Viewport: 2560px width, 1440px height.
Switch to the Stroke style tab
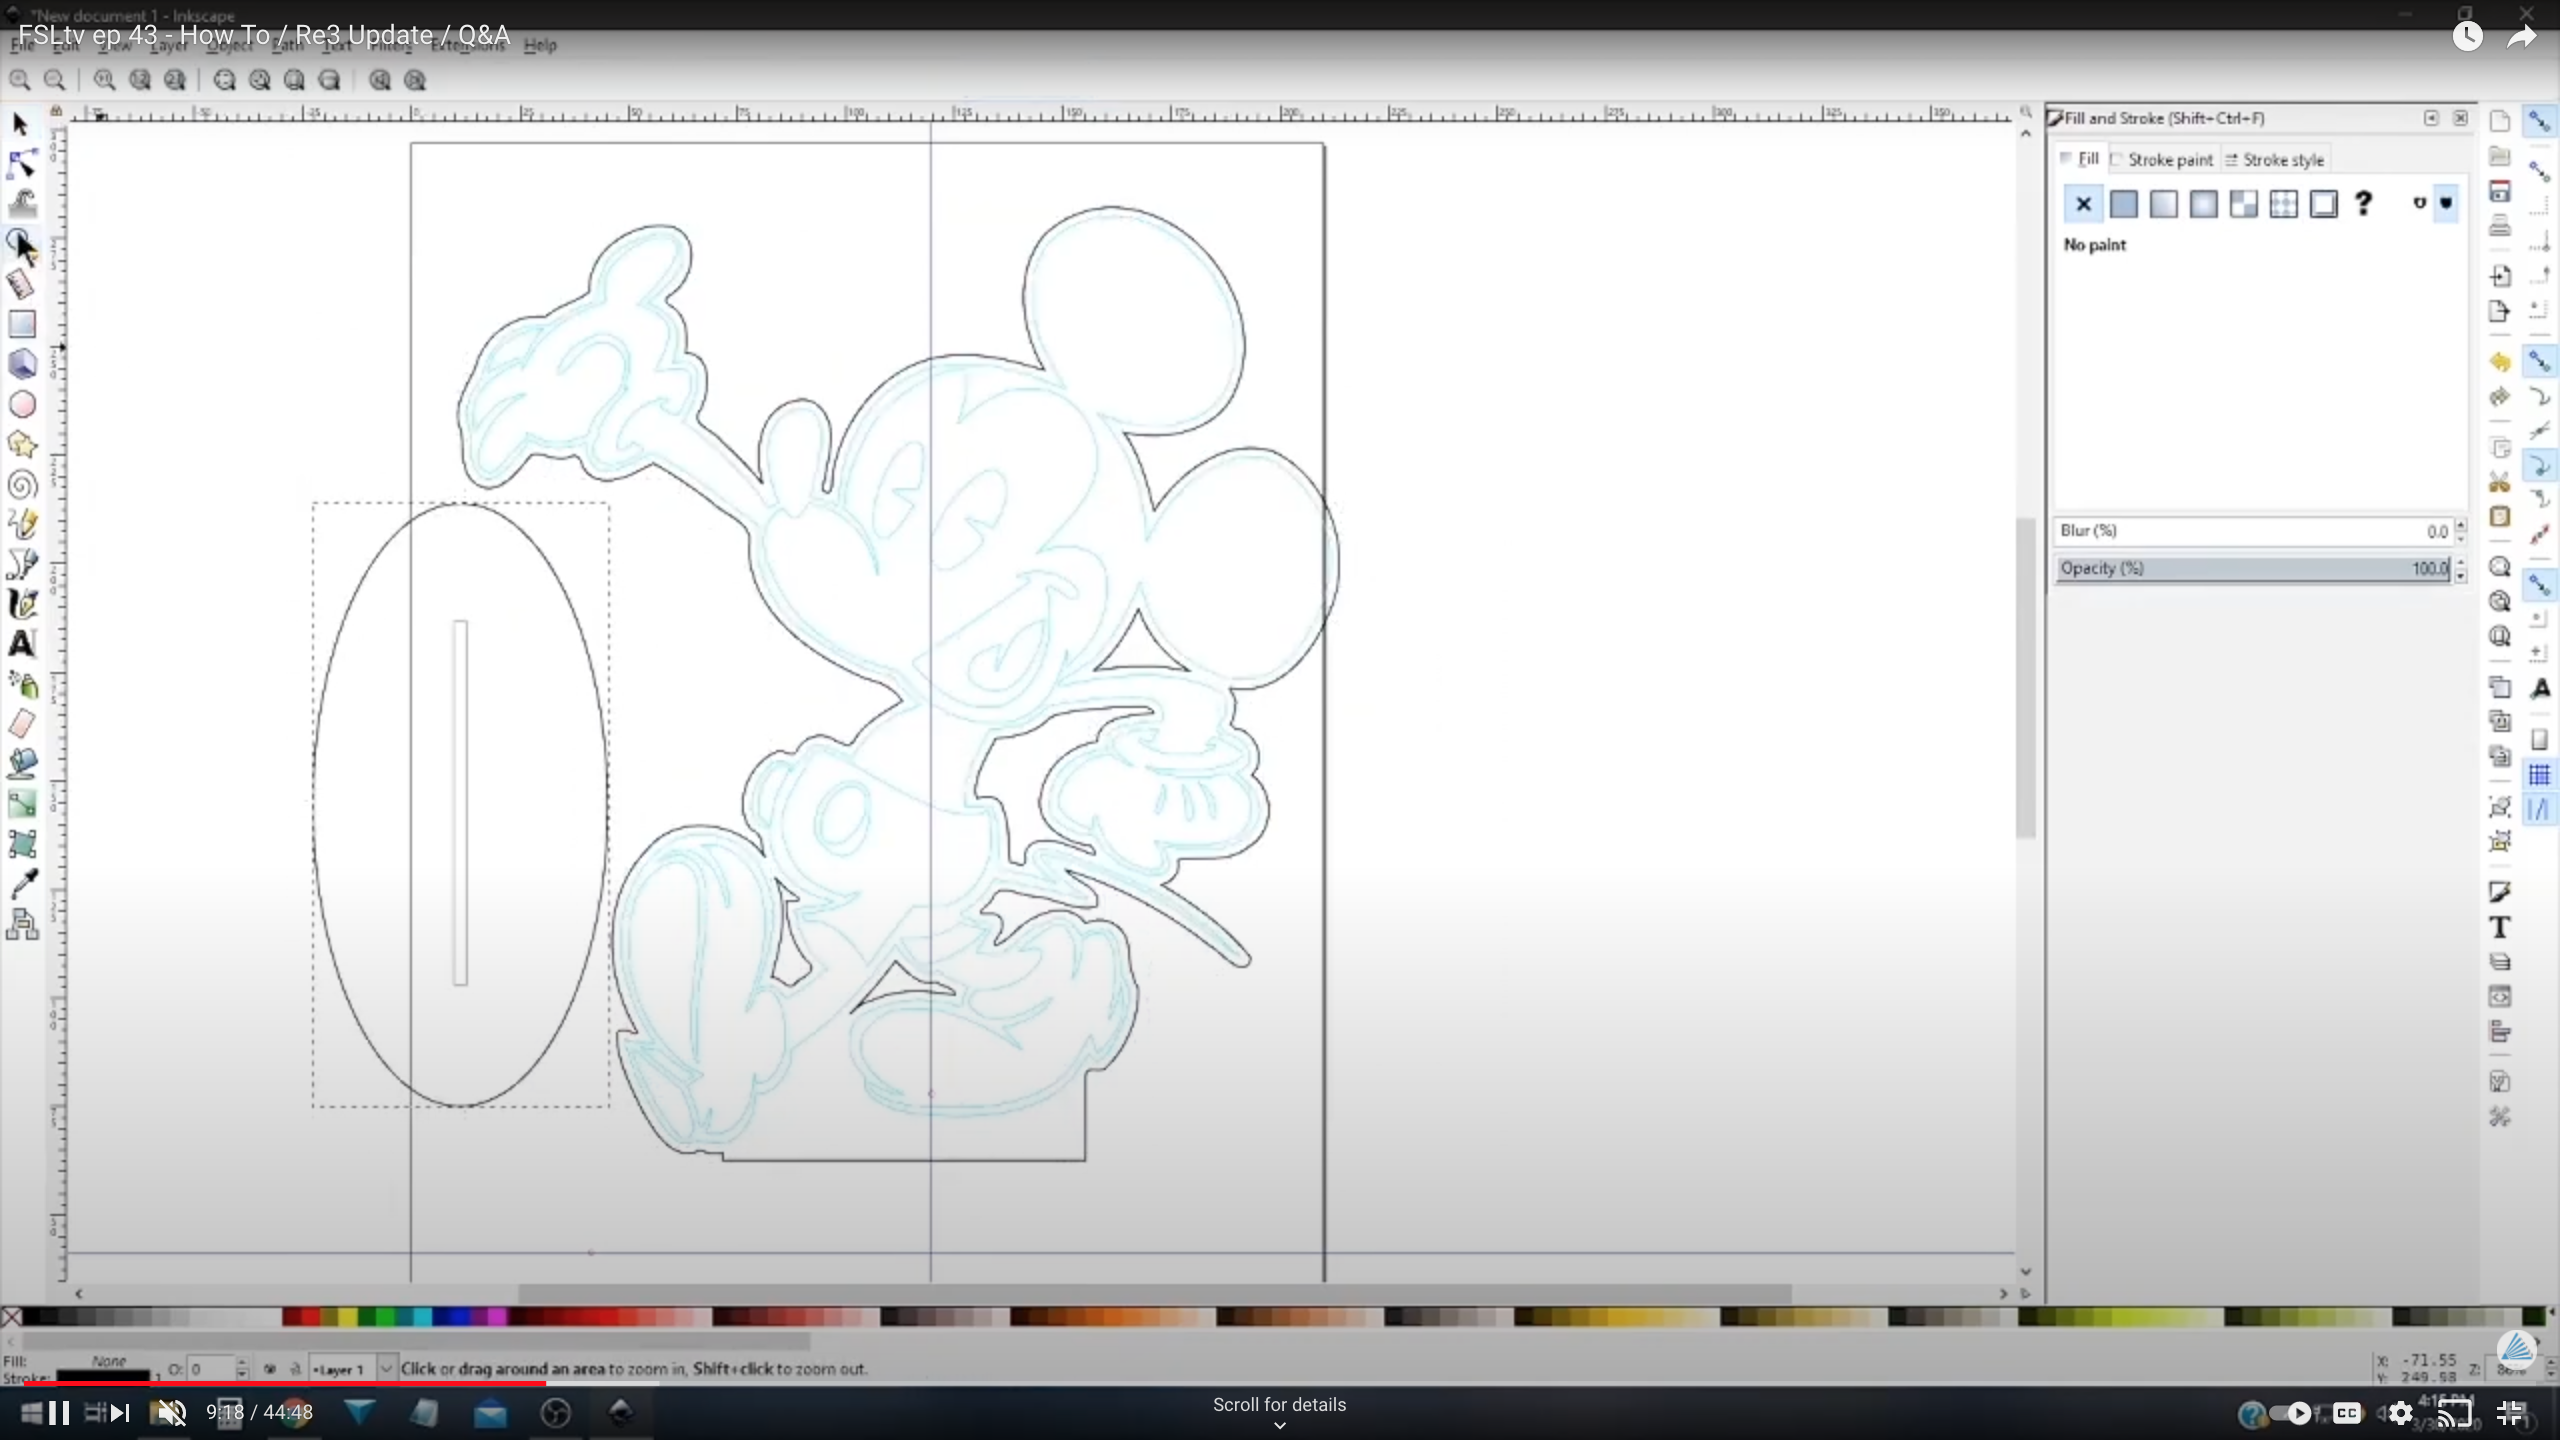(2283, 160)
